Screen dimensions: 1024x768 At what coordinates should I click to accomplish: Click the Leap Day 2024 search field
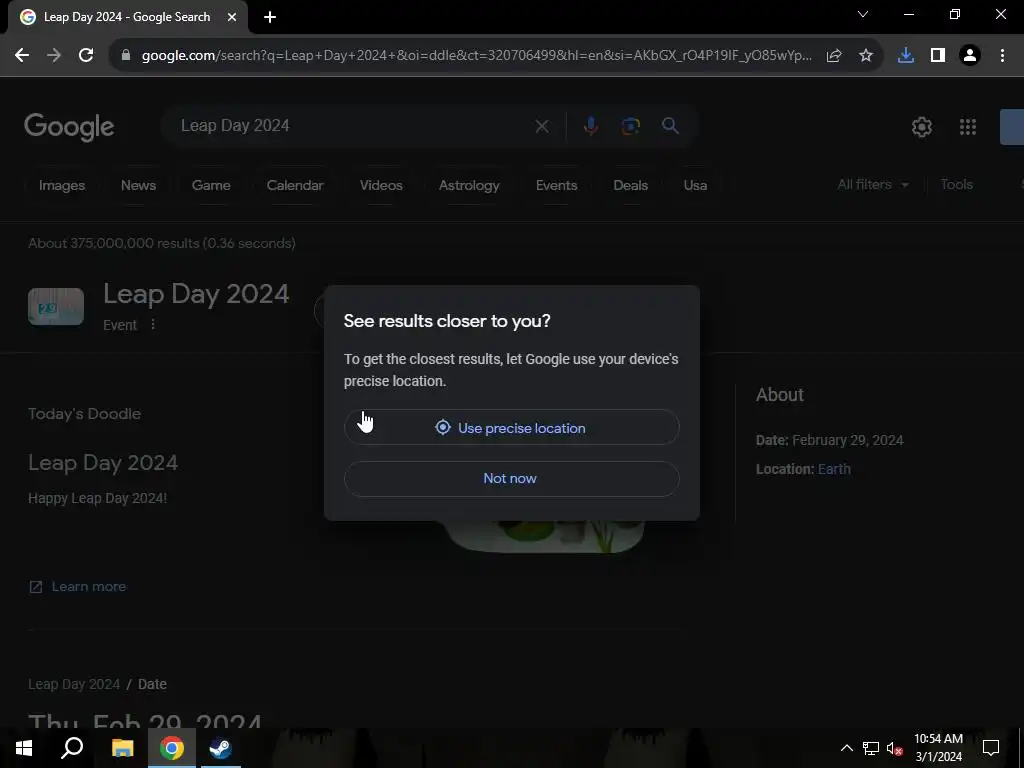[x=353, y=126]
